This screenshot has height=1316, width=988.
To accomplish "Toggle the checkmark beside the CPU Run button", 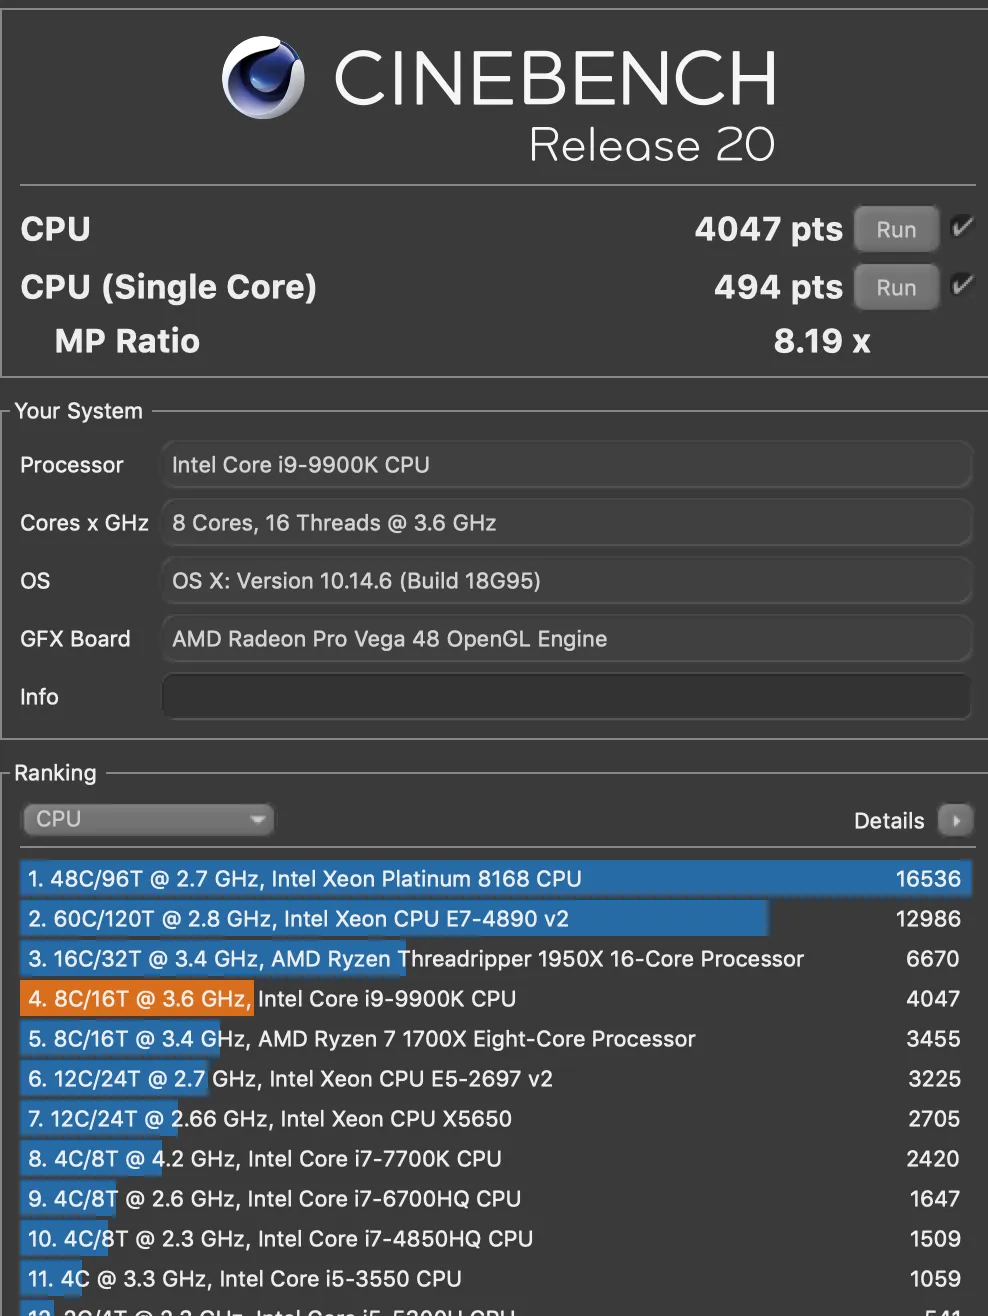I will (x=962, y=228).
